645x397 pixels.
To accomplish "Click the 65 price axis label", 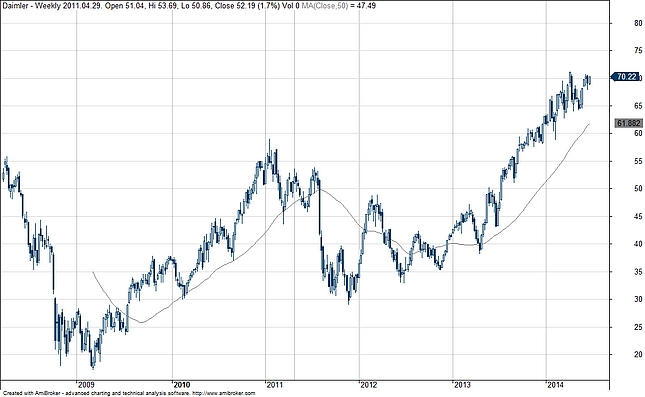I will click(x=638, y=106).
